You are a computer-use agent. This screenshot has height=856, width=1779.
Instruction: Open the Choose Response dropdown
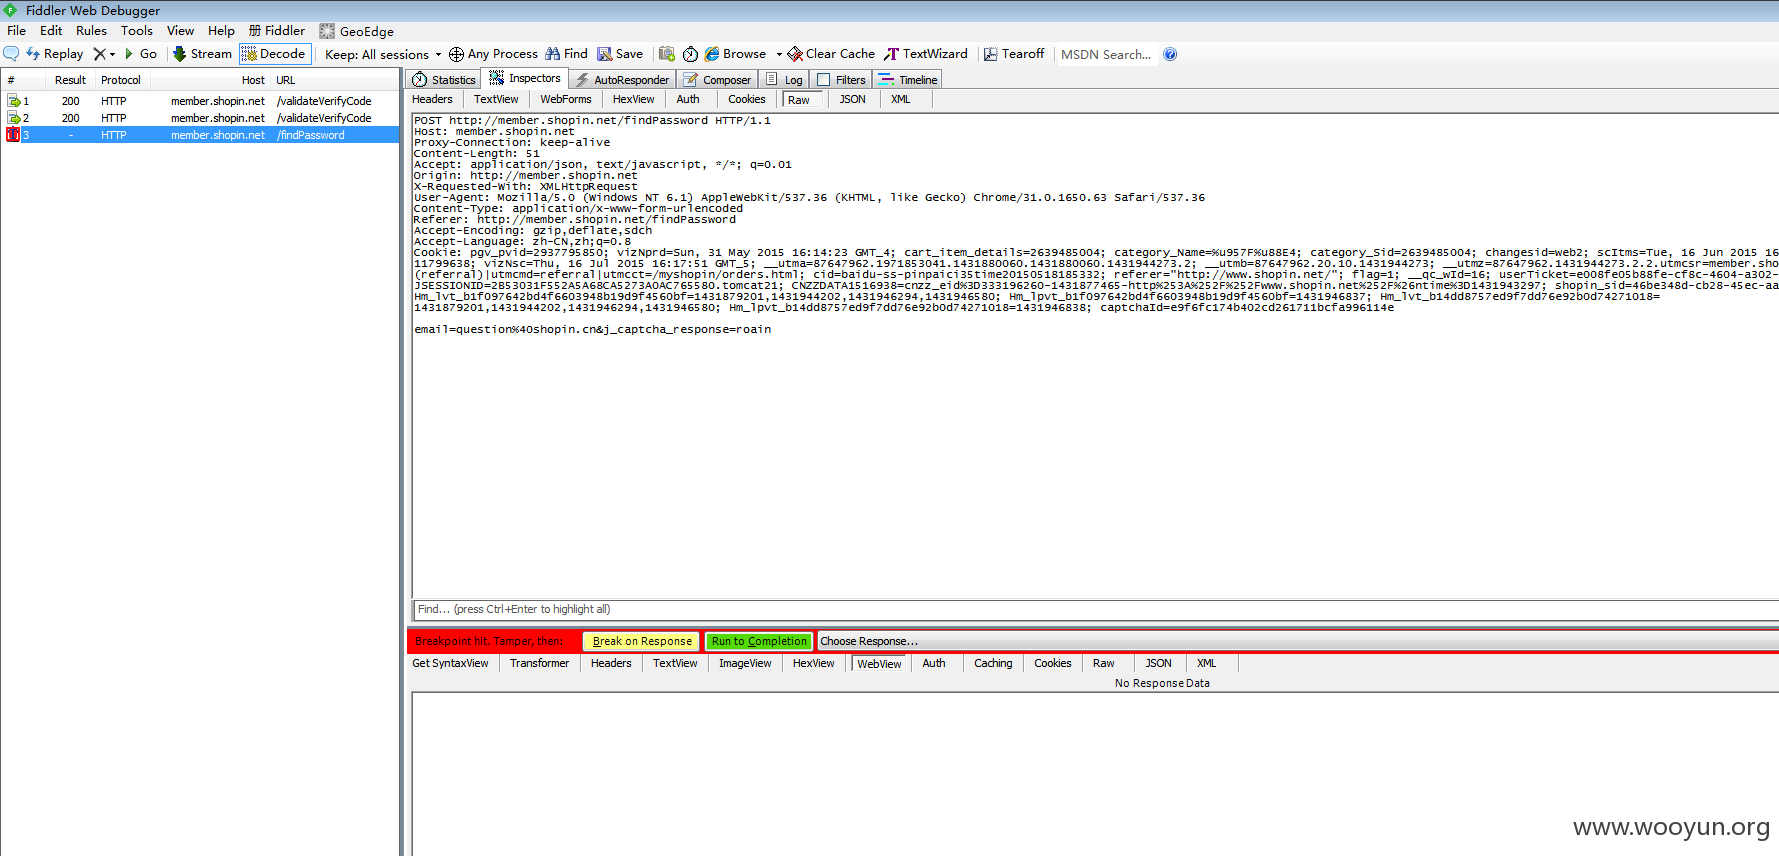tap(1296, 641)
